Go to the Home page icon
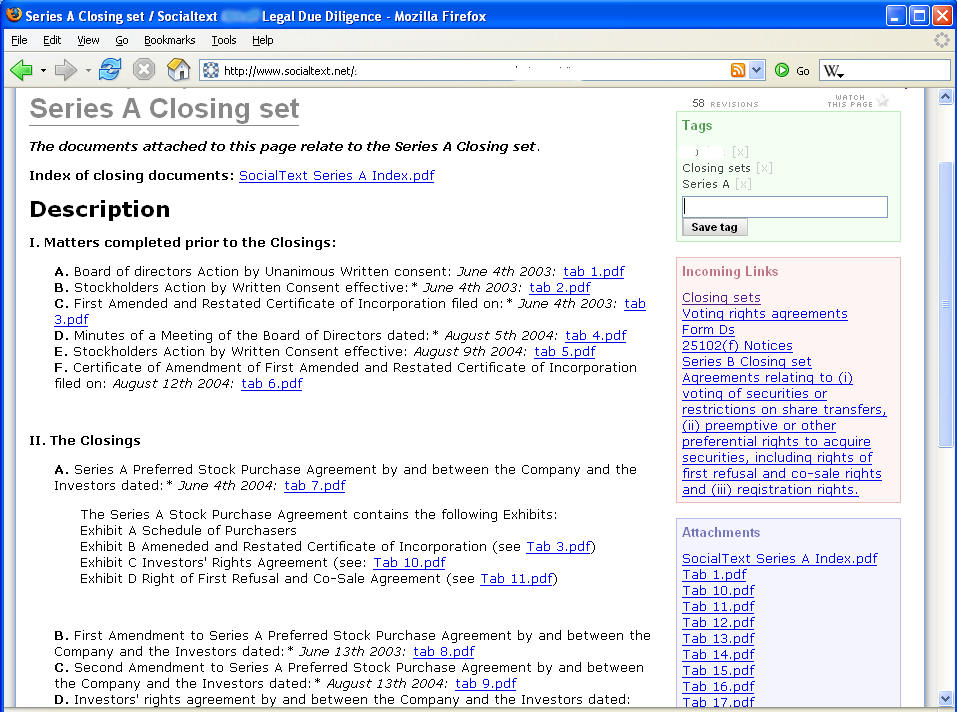Image resolution: width=957 pixels, height=712 pixels. (x=178, y=70)
